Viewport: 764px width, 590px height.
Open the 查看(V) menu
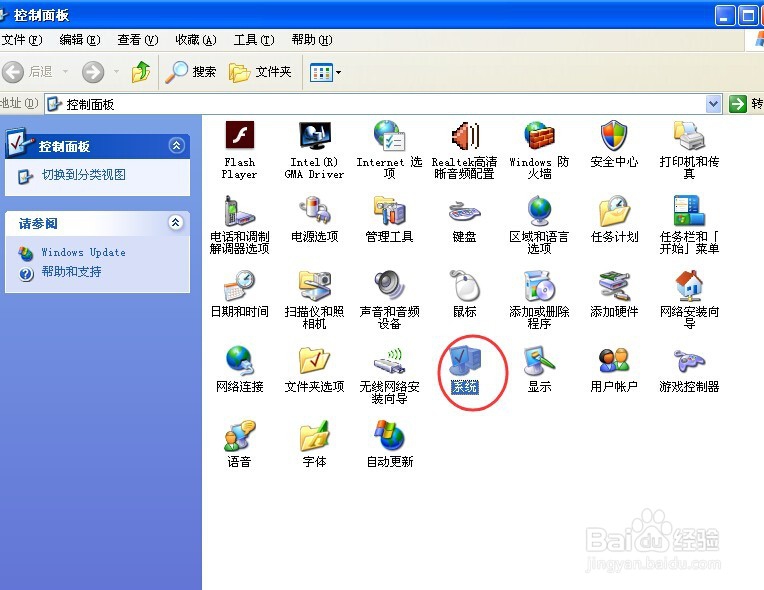138,40
